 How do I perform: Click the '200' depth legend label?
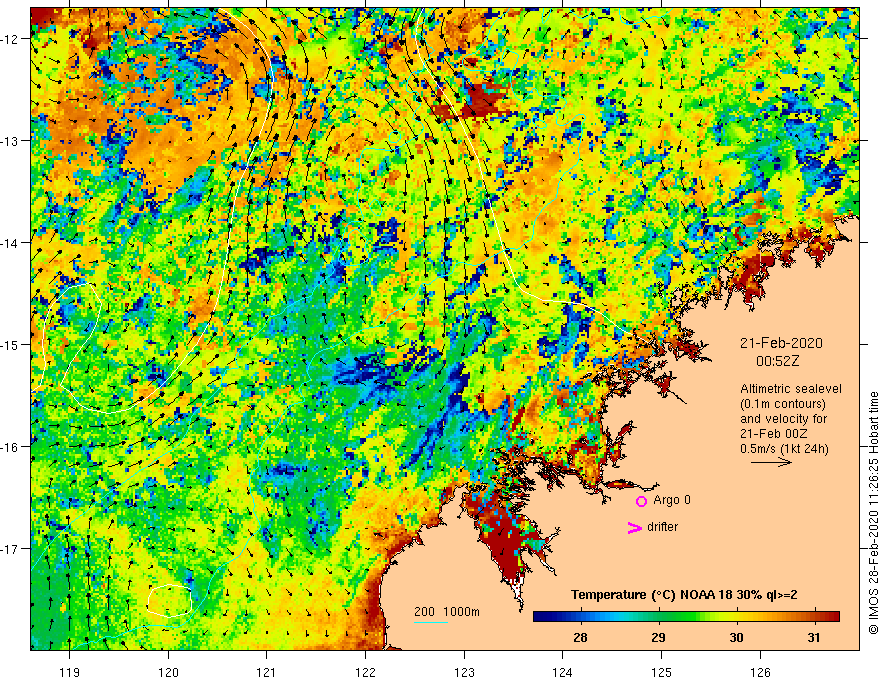424,612
